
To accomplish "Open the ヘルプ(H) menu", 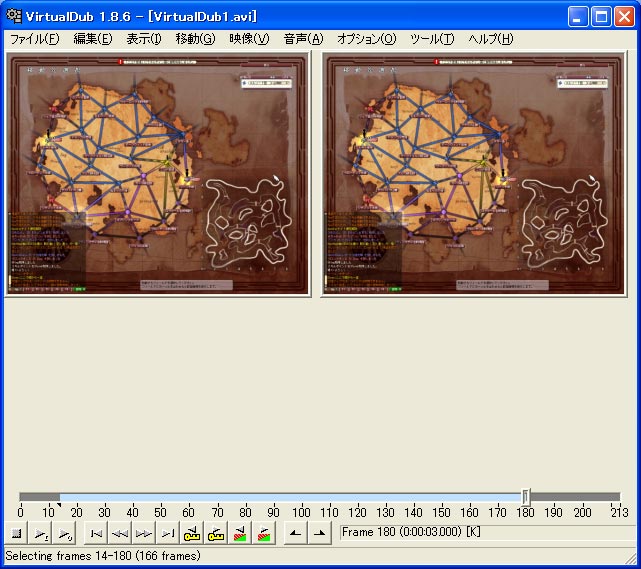I will [491, 39].
